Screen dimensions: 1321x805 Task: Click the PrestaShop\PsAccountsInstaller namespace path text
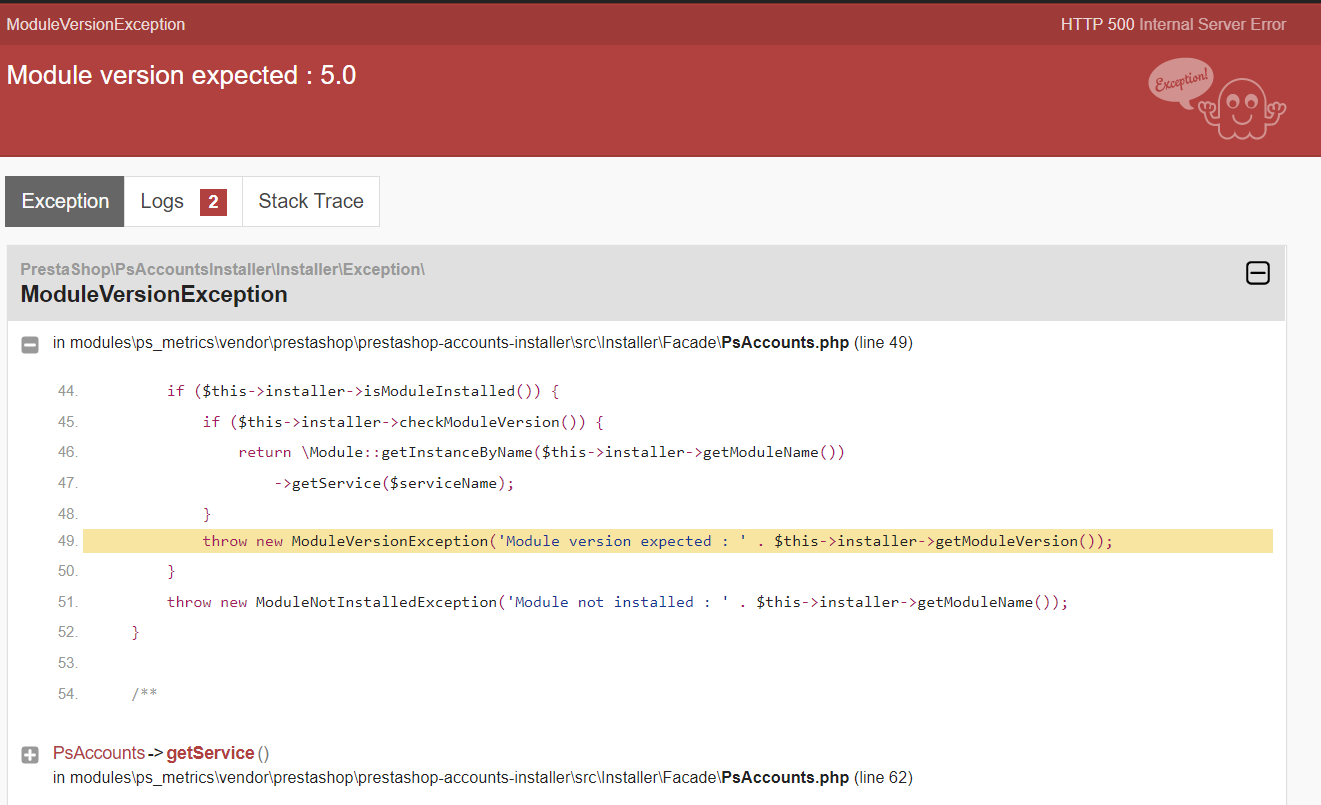click(x=223, y=269)
